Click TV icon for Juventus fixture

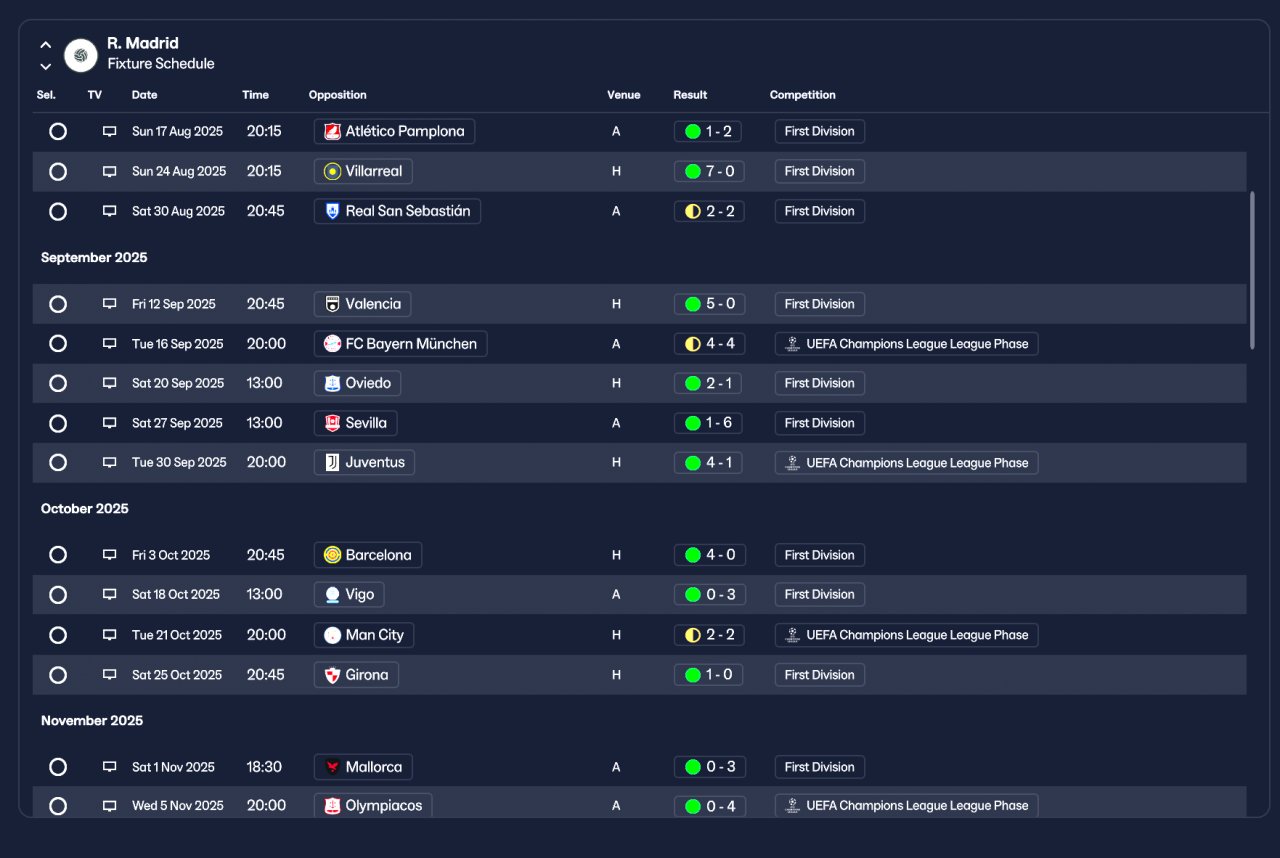tap(110, 463)
